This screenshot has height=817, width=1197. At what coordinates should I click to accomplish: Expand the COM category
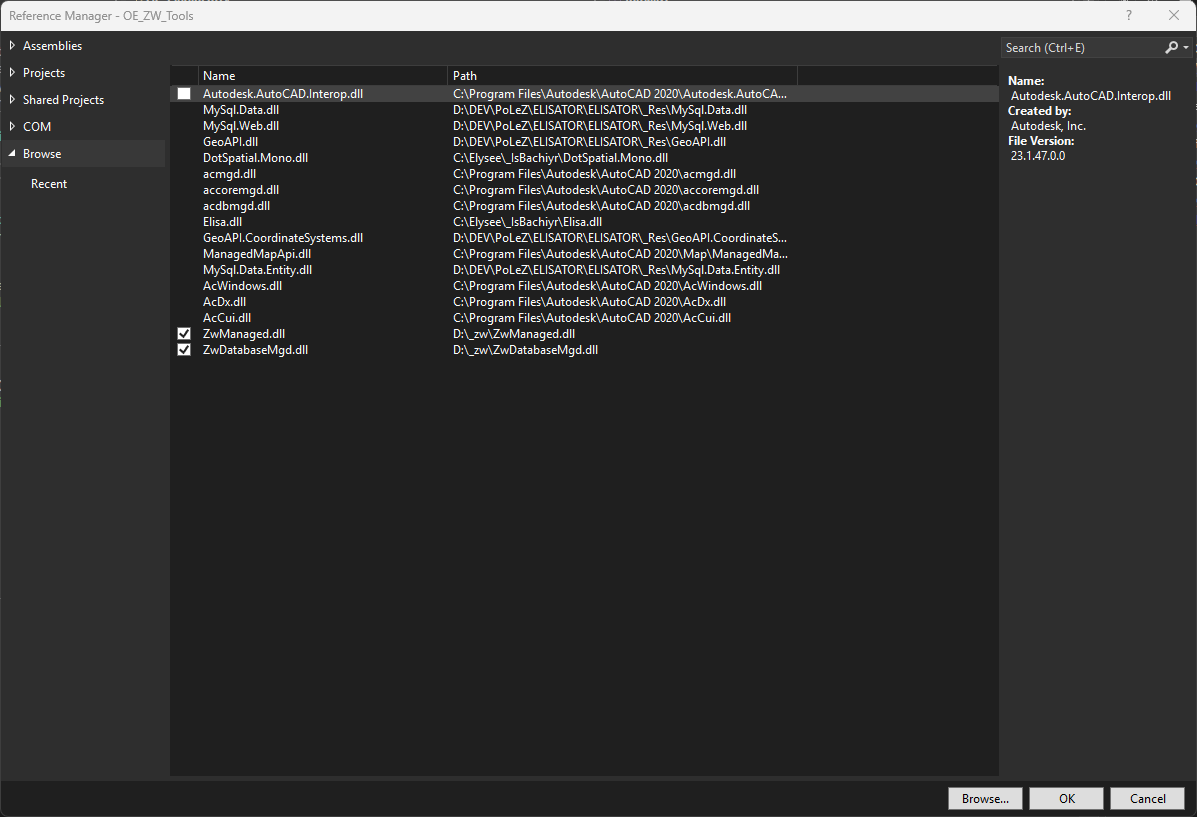click(x=12, y=126)
